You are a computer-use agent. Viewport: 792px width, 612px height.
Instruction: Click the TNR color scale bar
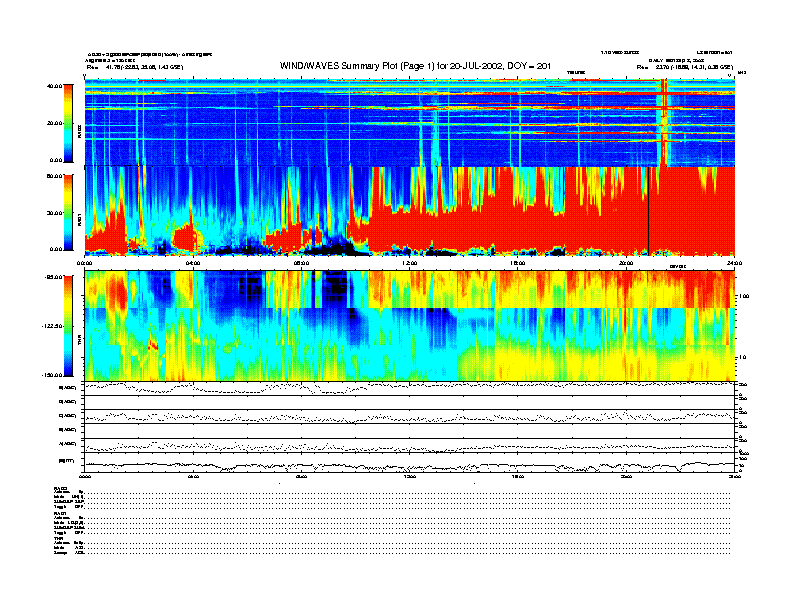[x=68, y=326]
